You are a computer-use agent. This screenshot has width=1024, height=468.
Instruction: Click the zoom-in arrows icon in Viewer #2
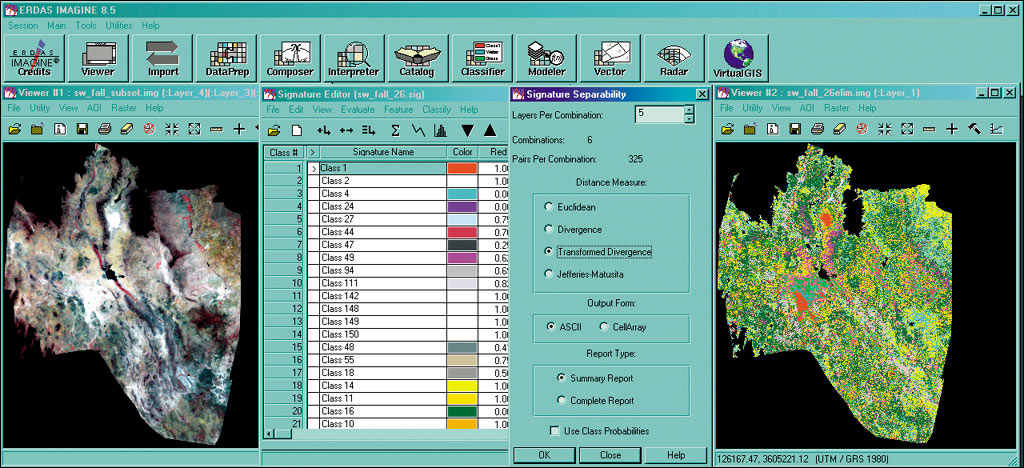point(885,129)
